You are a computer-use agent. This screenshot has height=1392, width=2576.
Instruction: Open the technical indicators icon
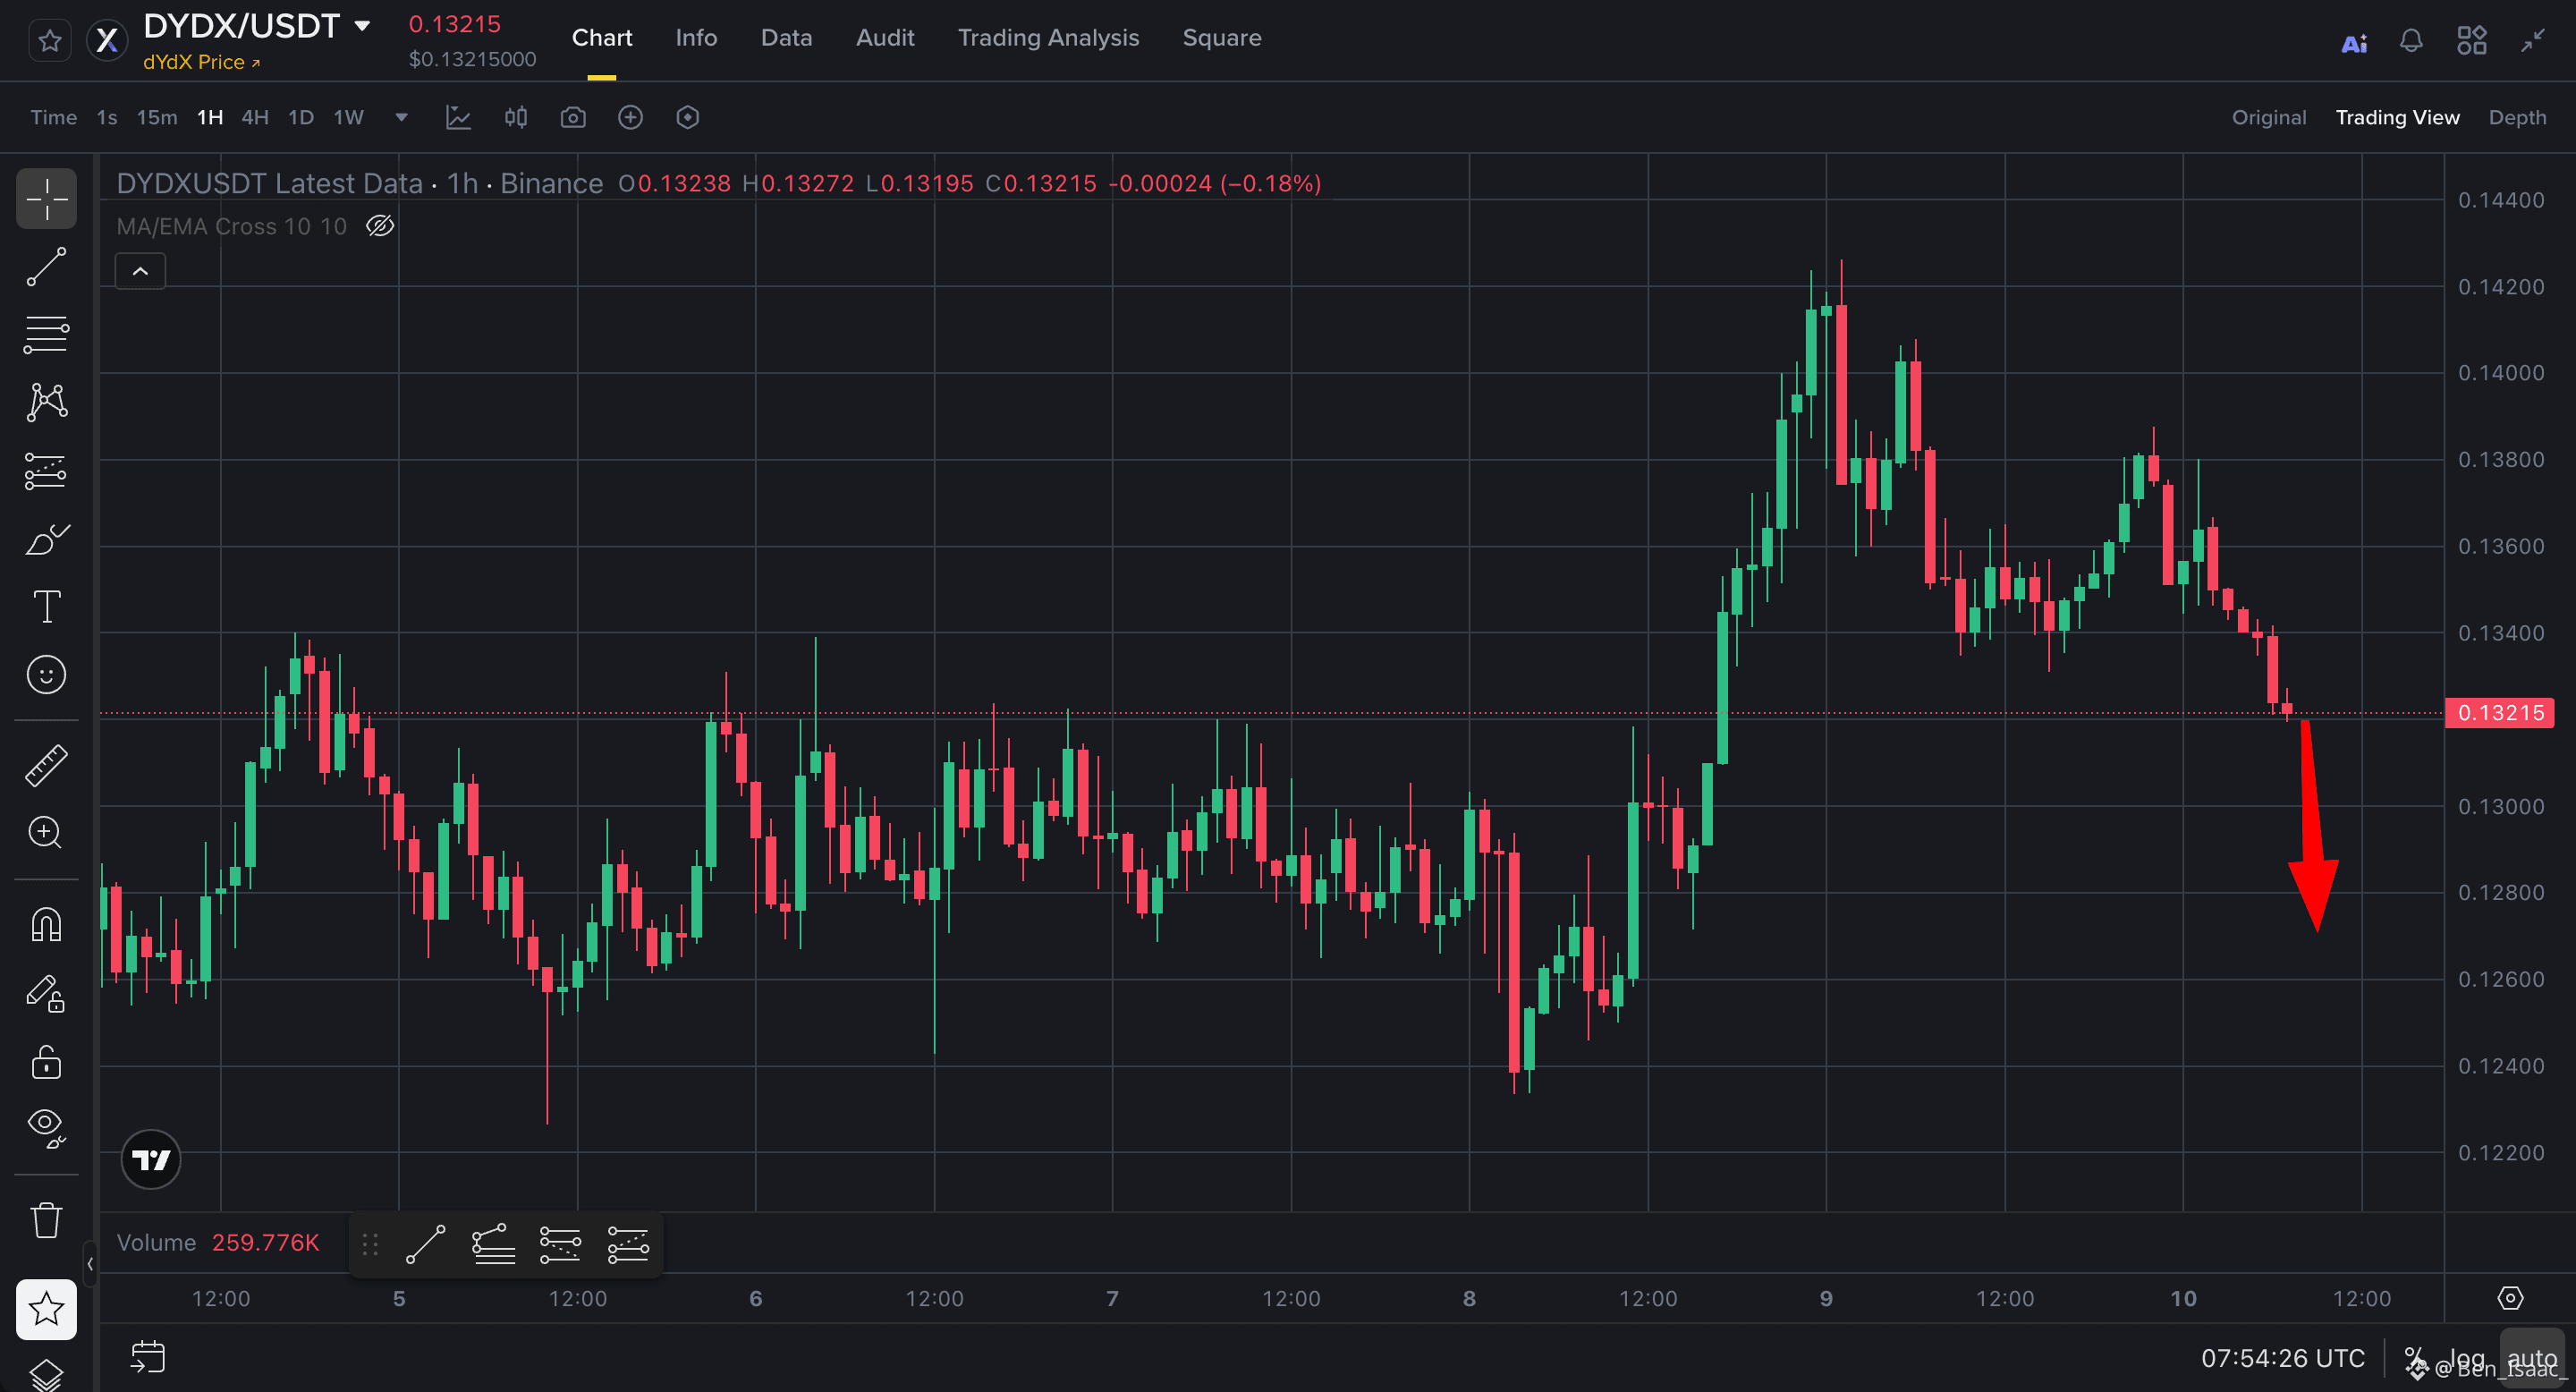click(x=458, y=117)
